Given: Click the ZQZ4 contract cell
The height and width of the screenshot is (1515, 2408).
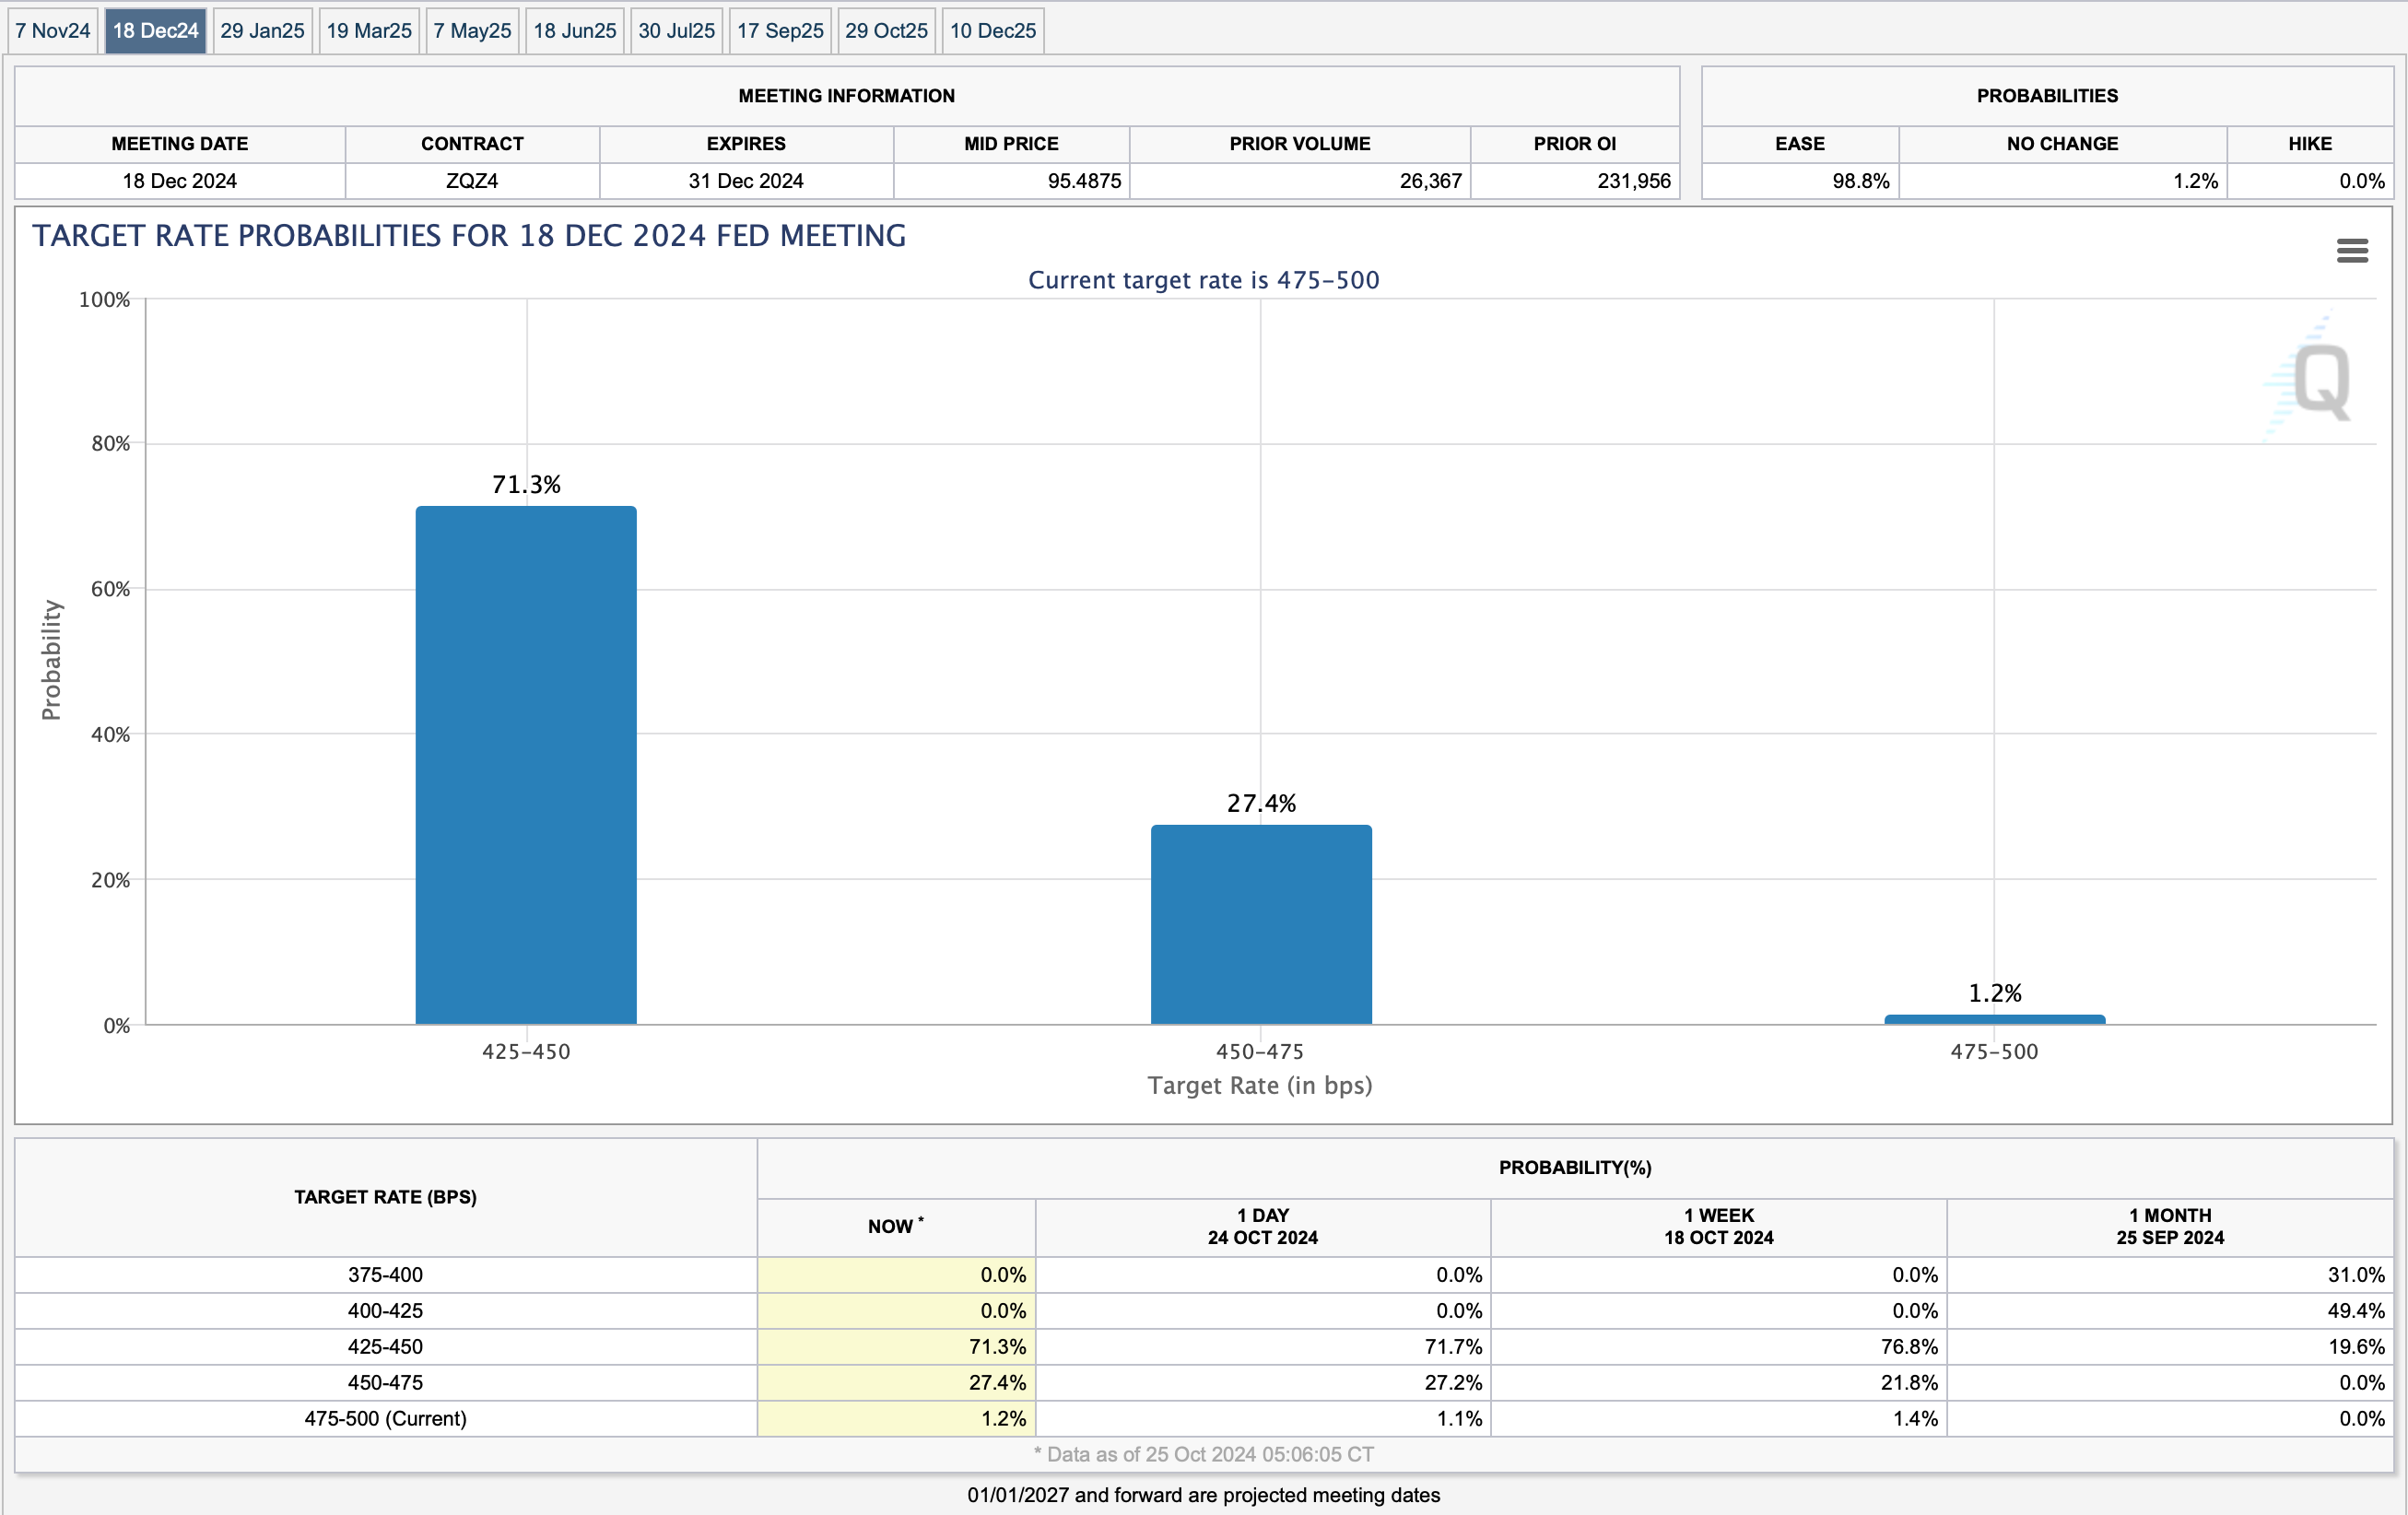Looking at the screenshot, I should pos(472,181).
